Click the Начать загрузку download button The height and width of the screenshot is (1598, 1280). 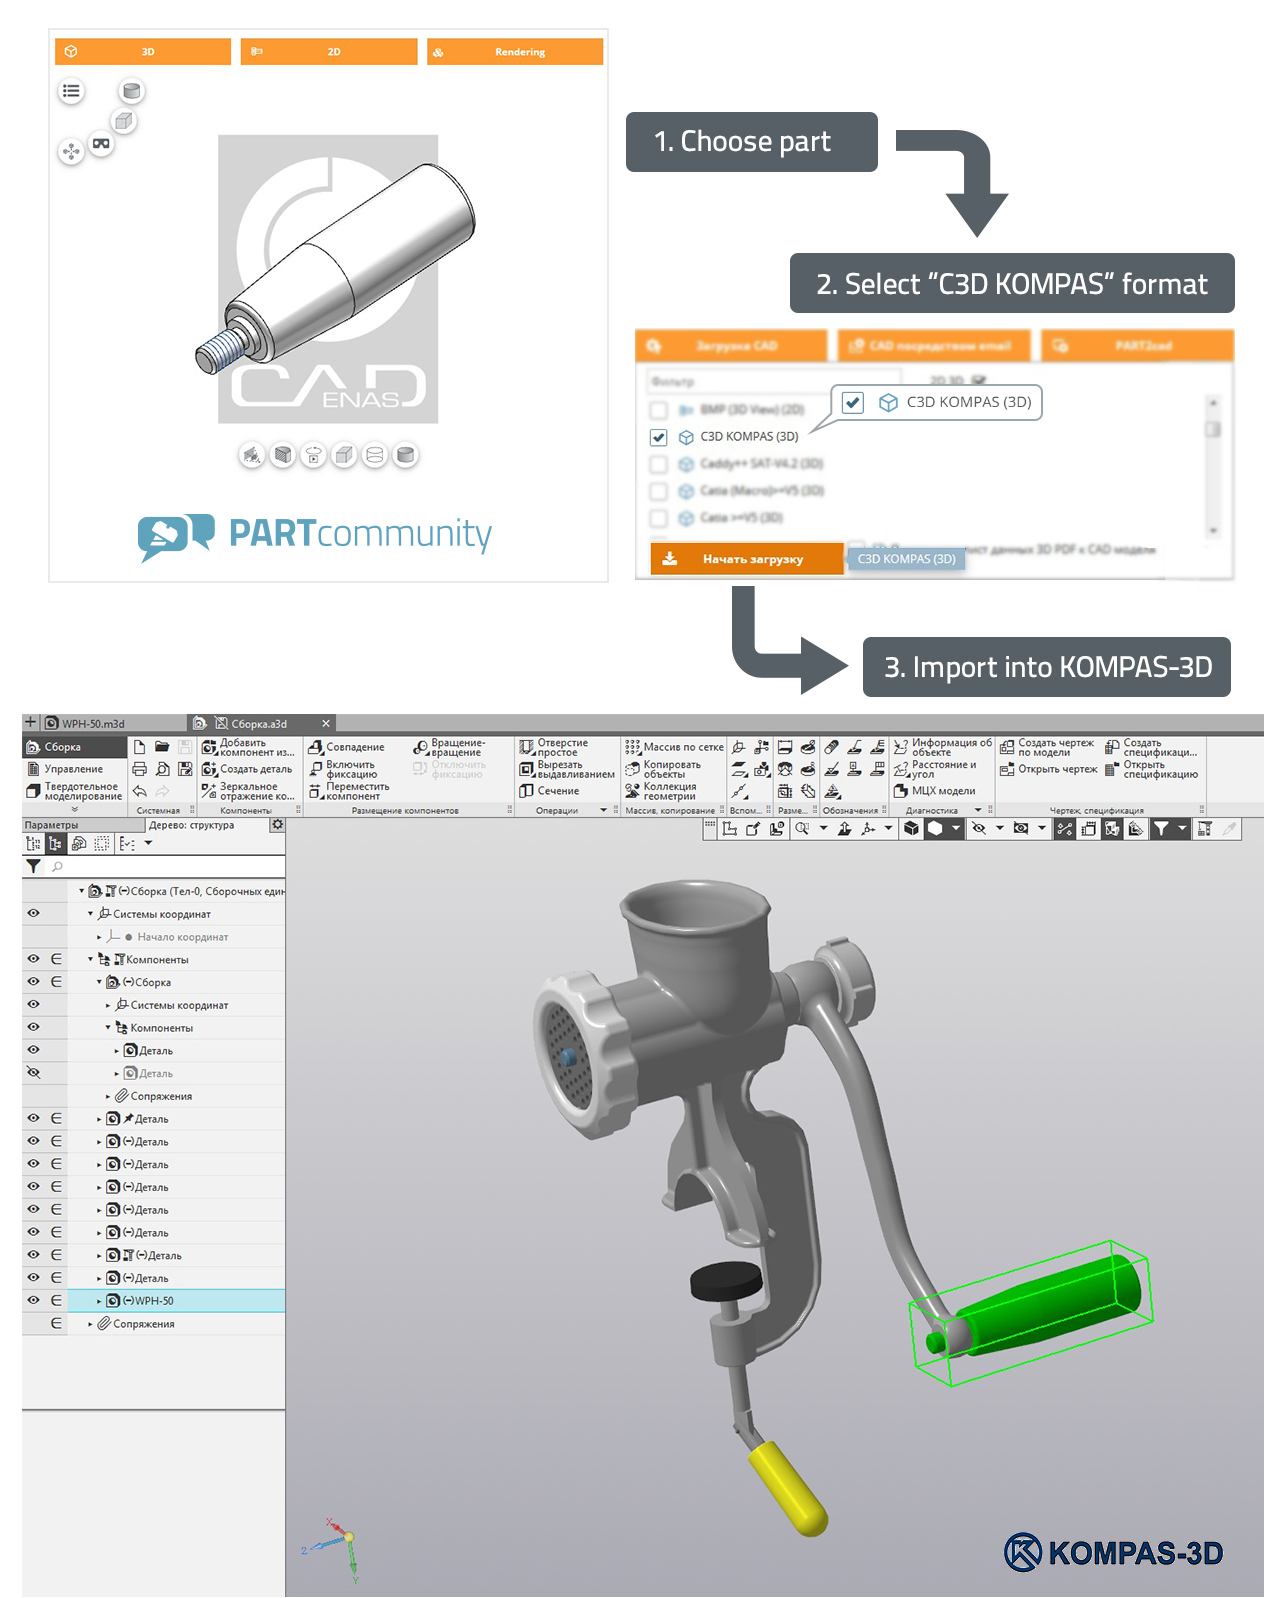point(746,559)
